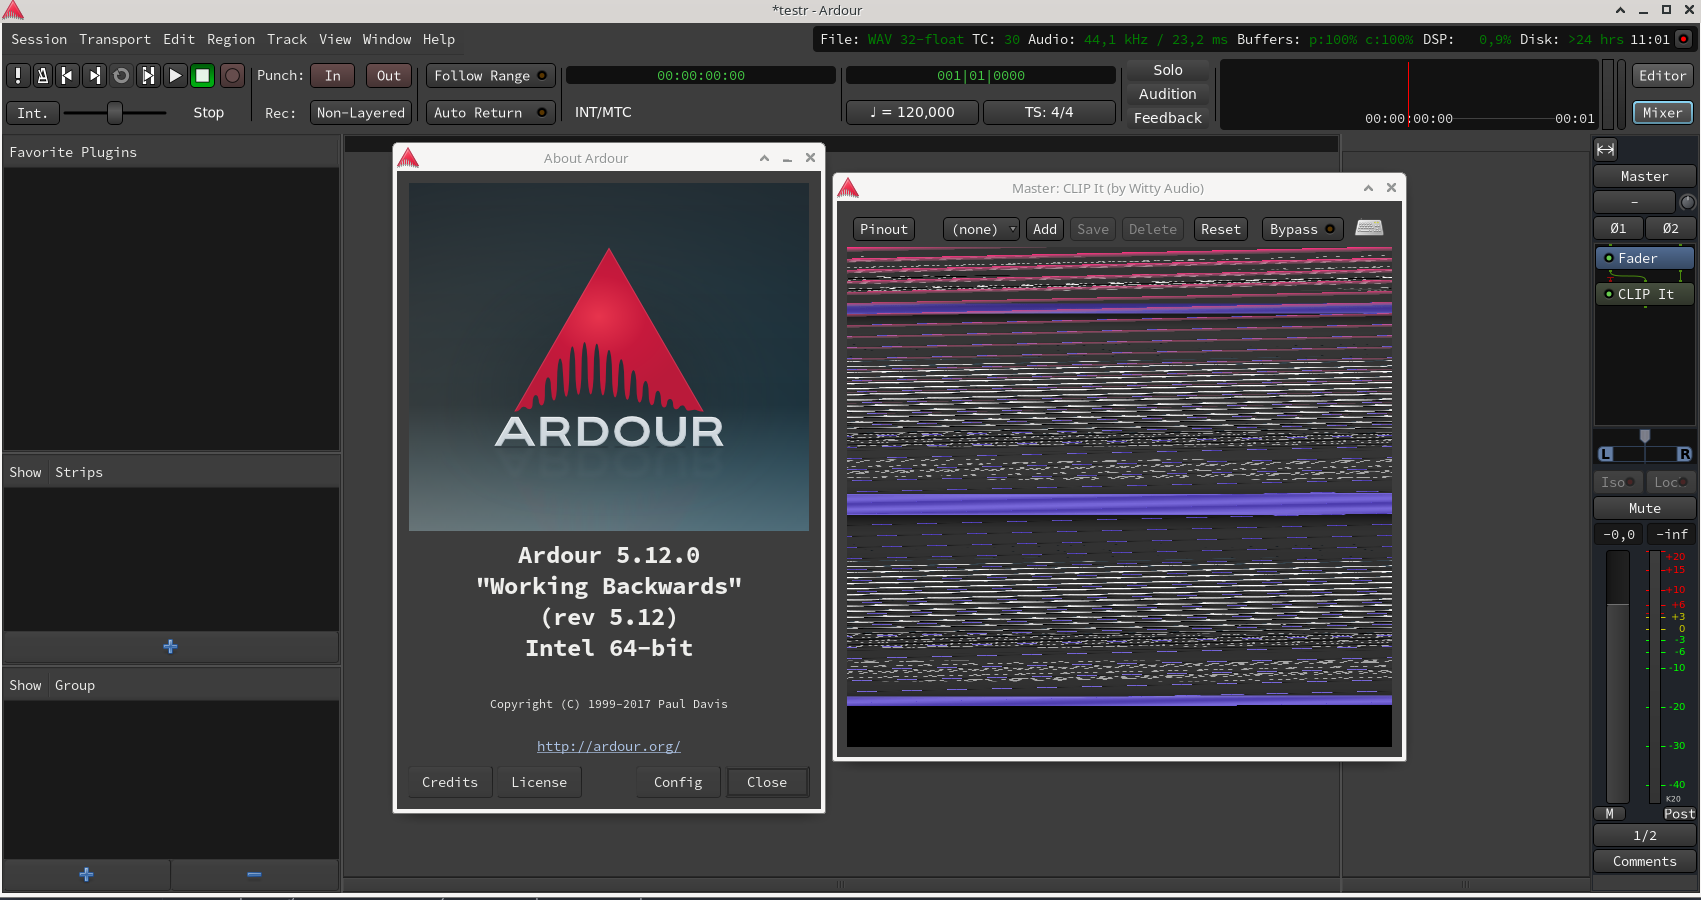Toggle the metronome click icon
This screenshot has height=900, width=1701.
click(43, 75)
